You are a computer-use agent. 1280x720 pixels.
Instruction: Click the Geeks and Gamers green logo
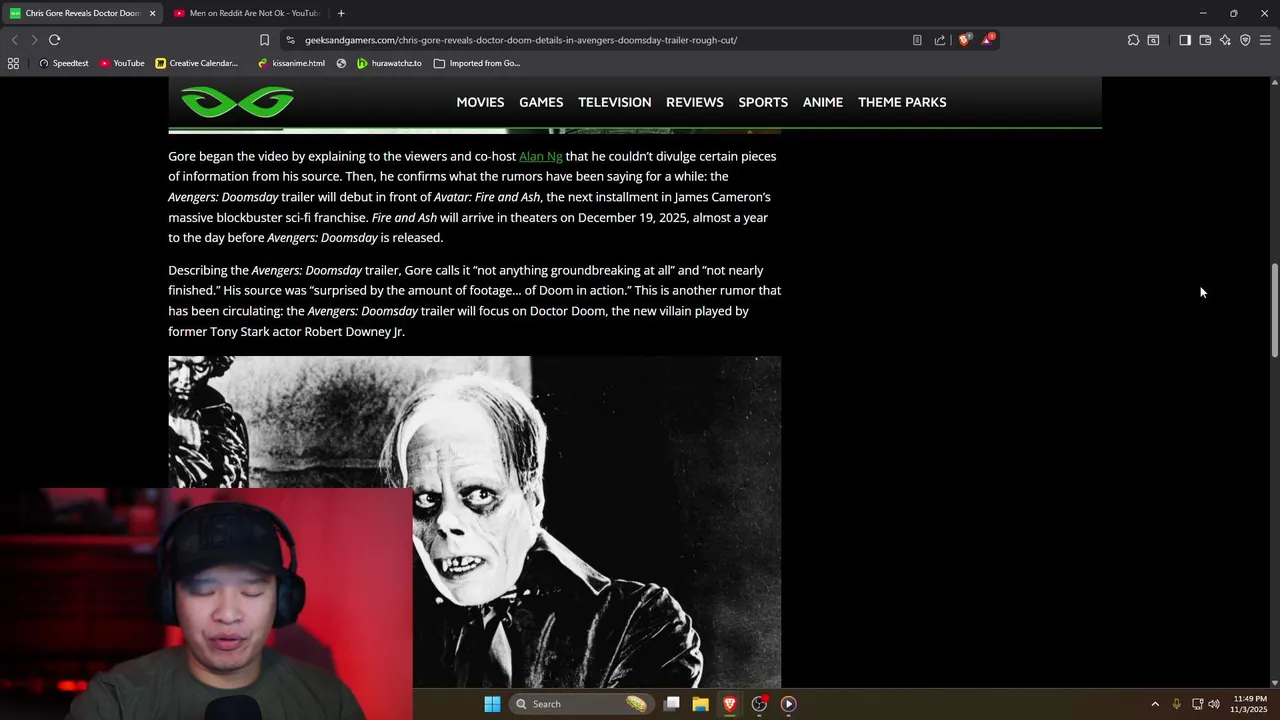pos(237,102)
